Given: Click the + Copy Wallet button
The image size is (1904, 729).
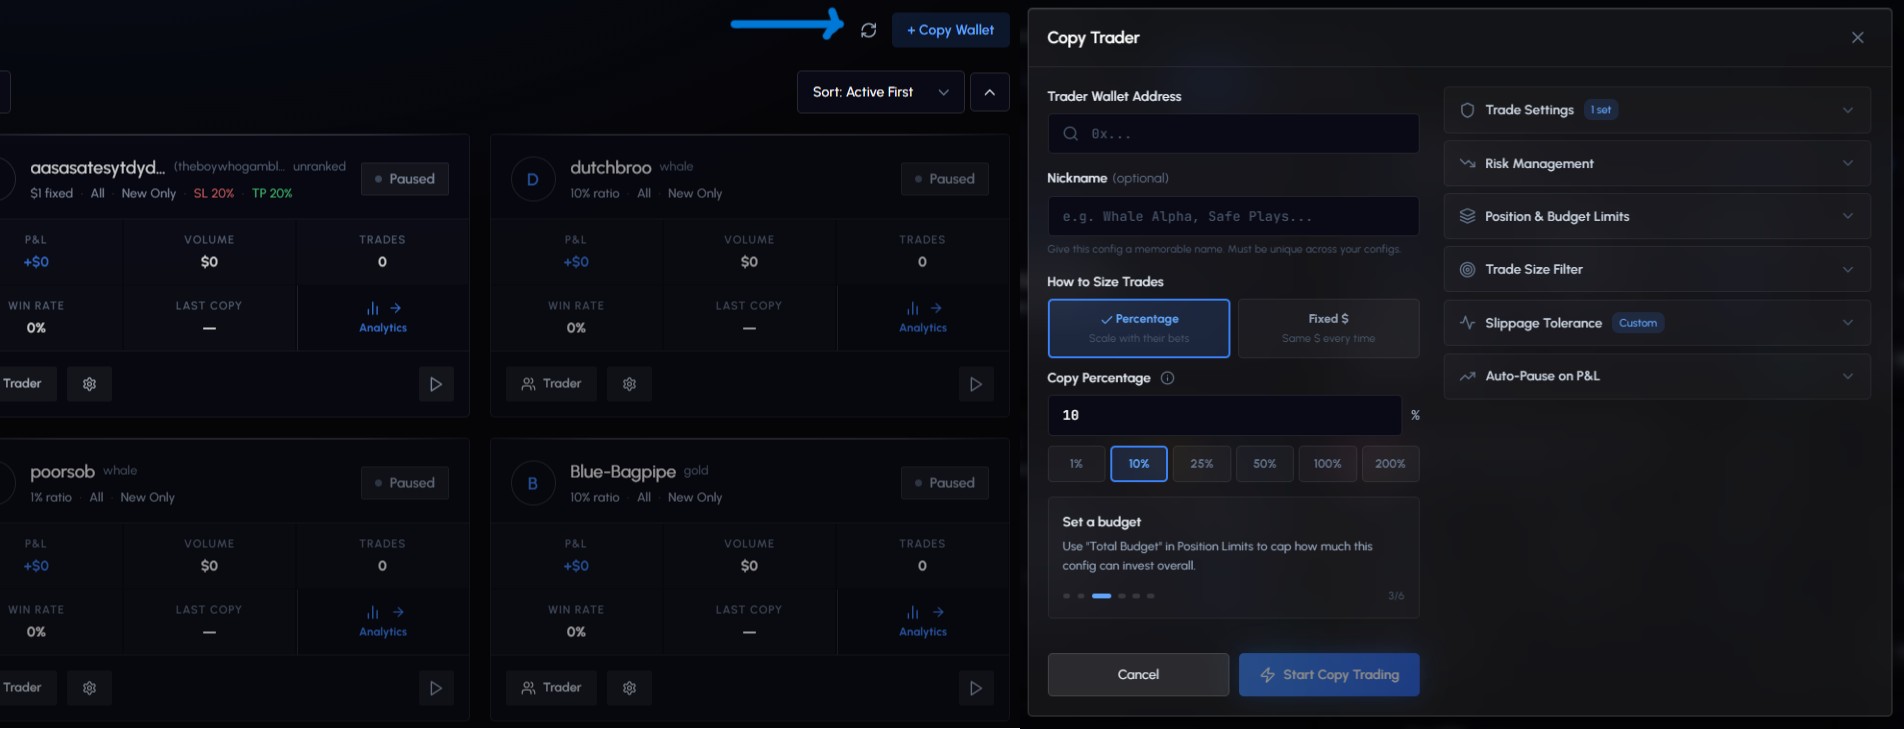Looking at the screenshot, I should (950, 30).
